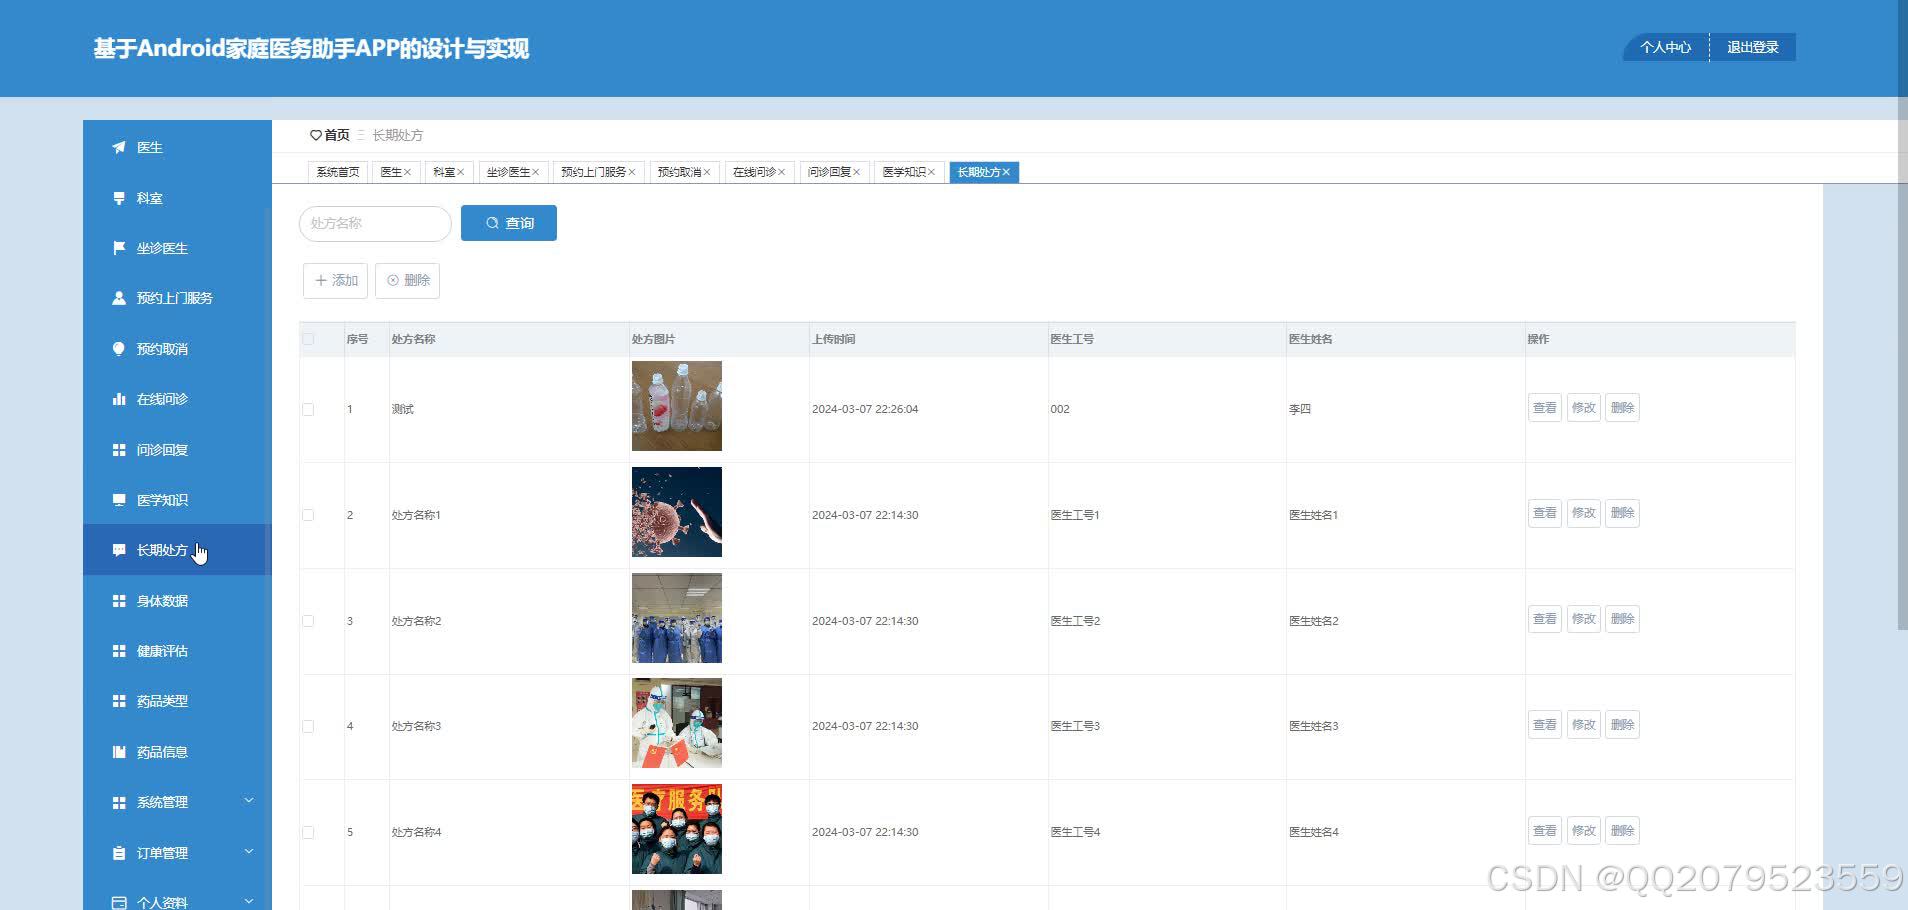The width and height of the screenshot is (1908, 910).
Task: Click 删除 for the 处方名称2 row
Action: click(1622, 619)
